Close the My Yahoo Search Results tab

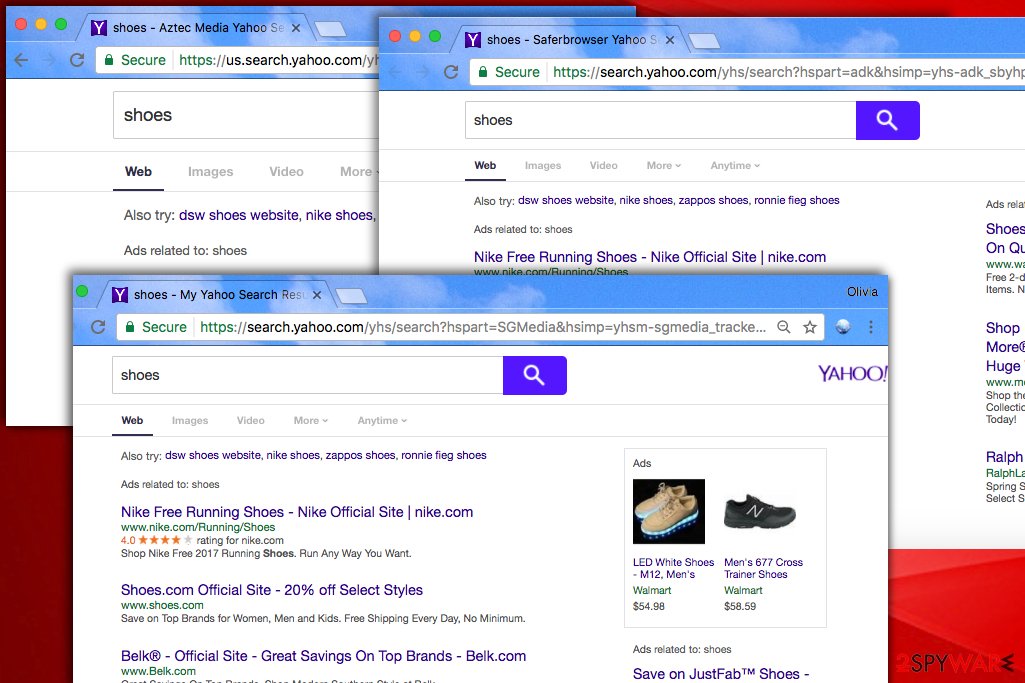tap(317, 295)
